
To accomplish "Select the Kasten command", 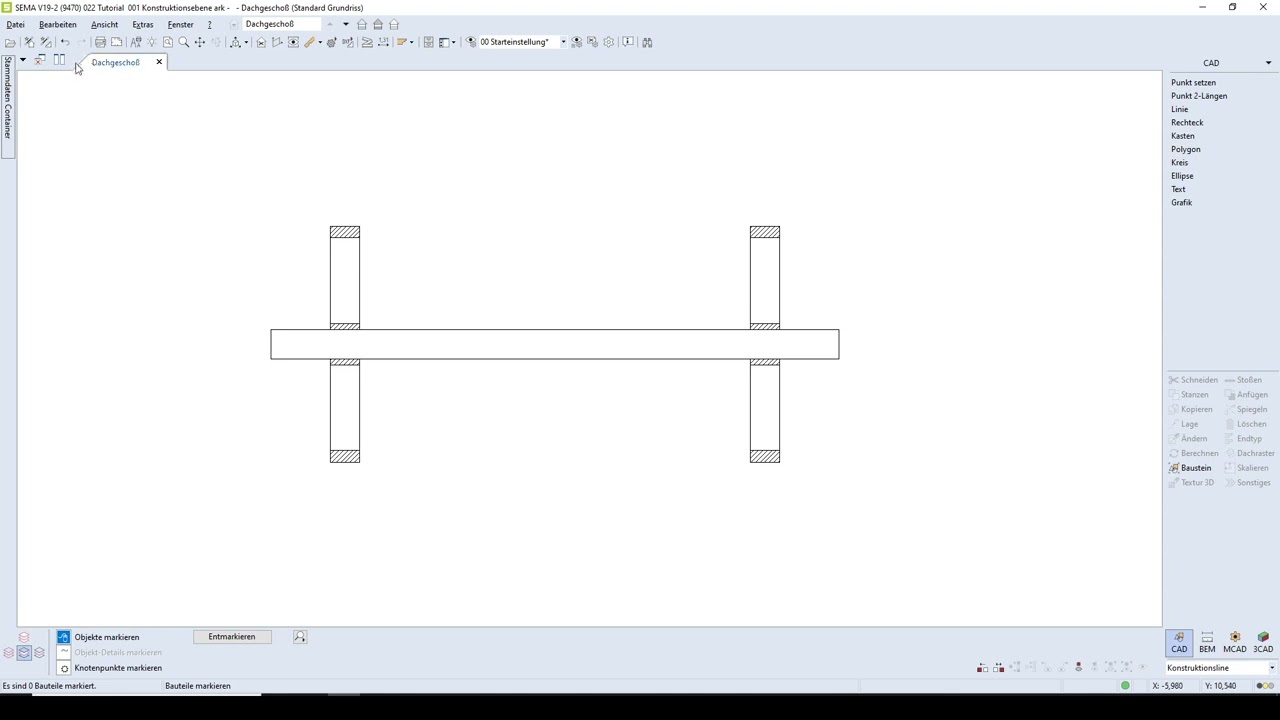I will click(1183, 136).
